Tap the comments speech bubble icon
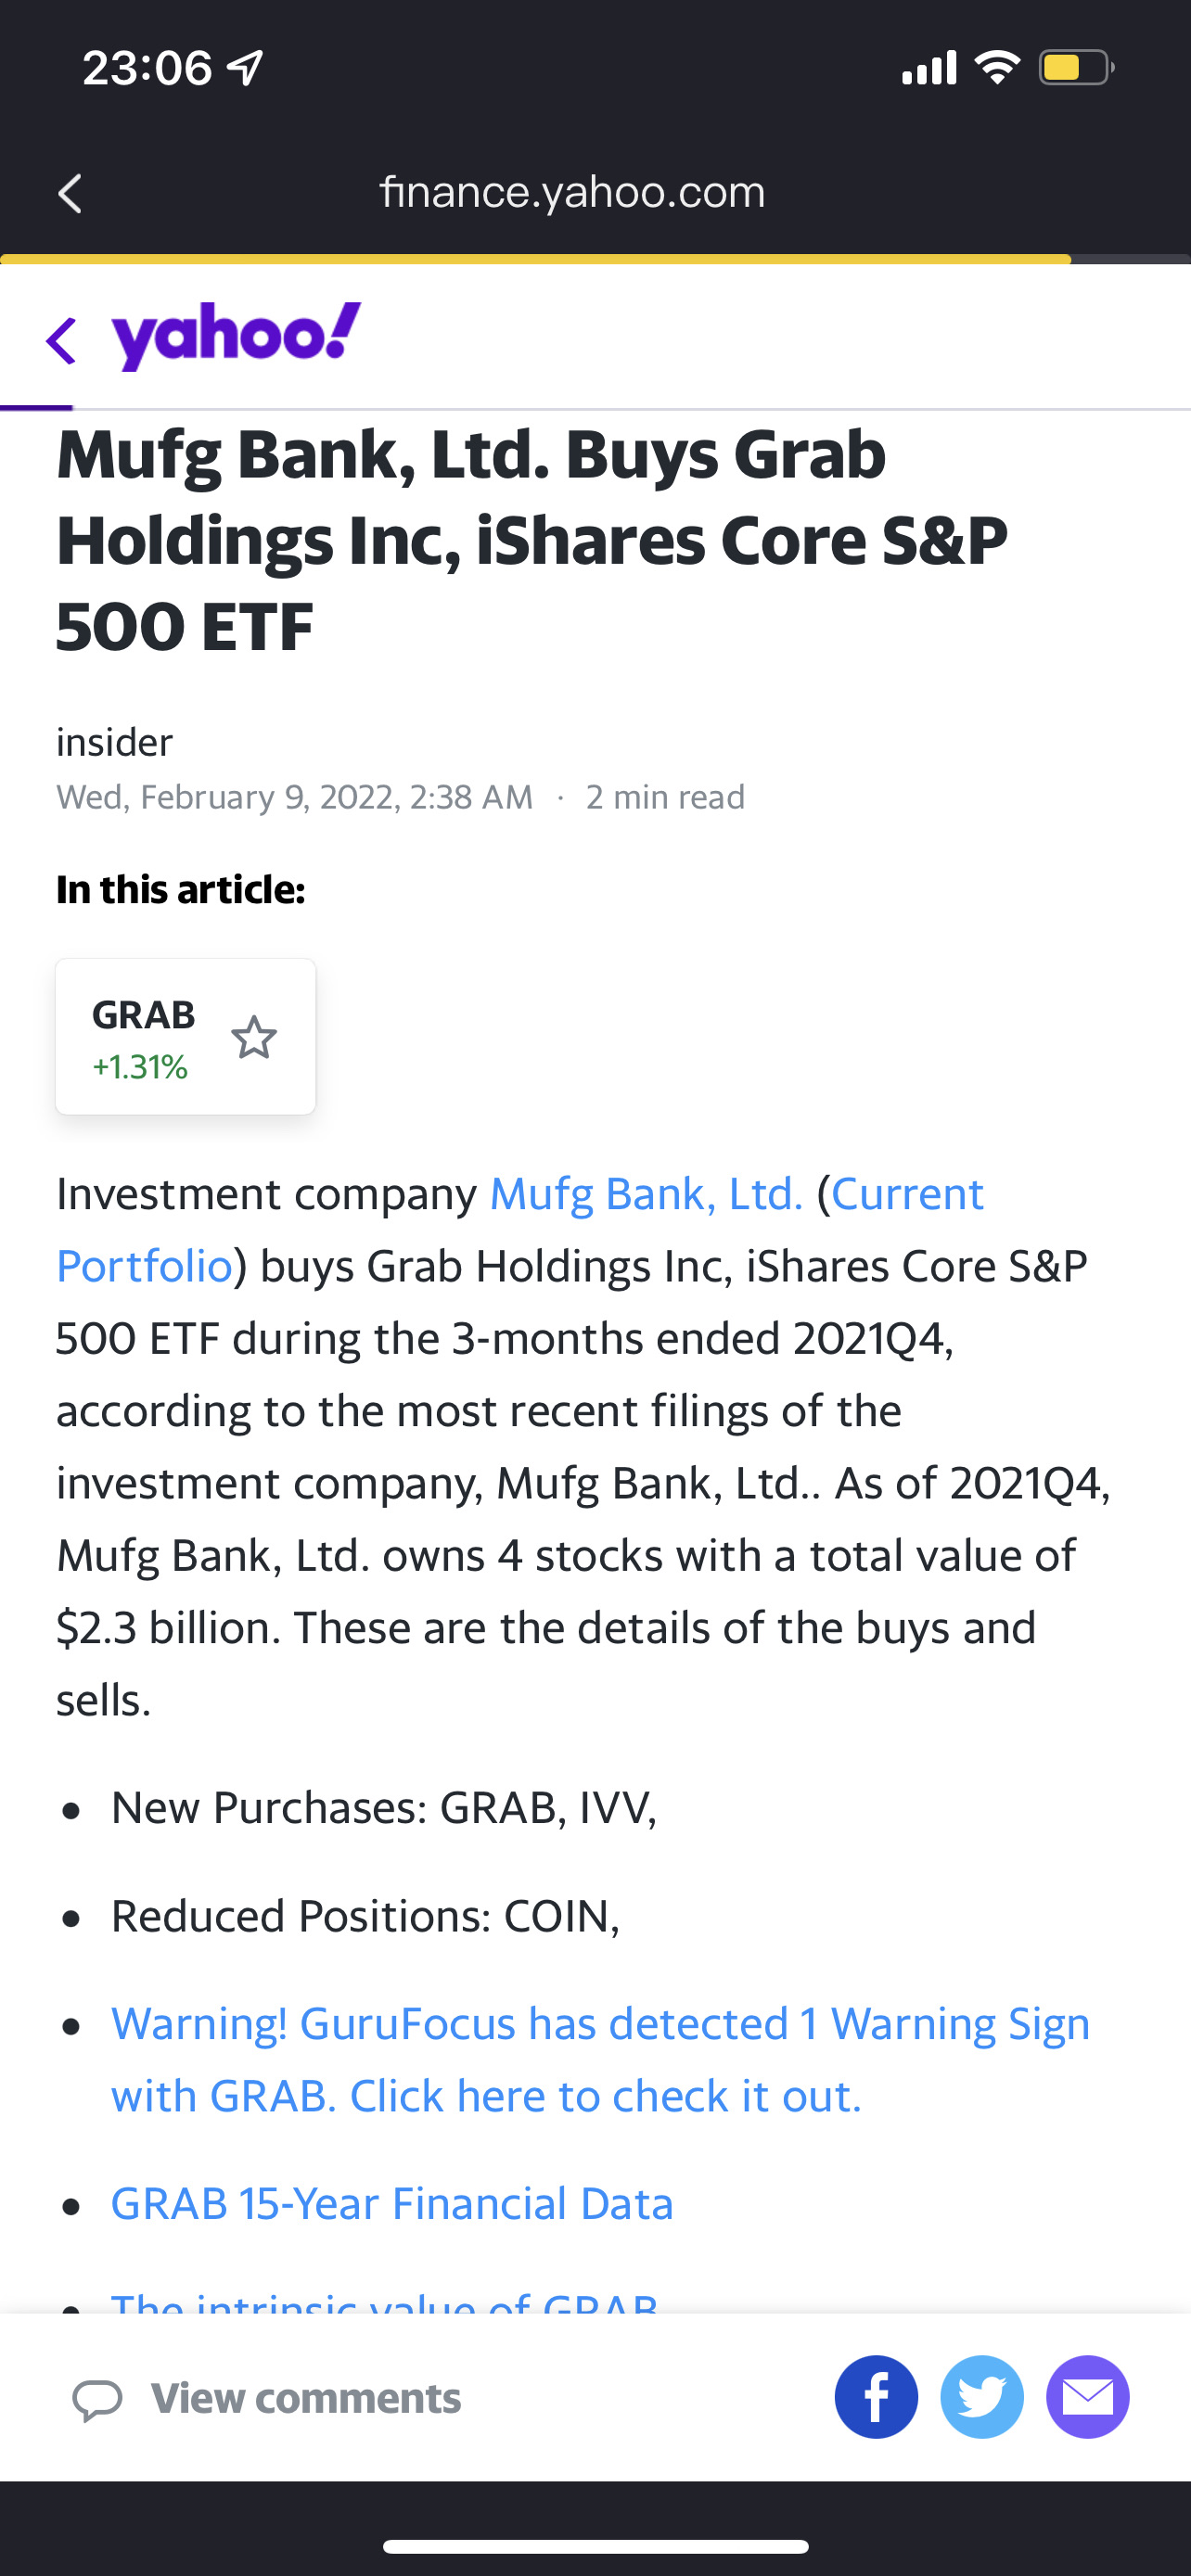Screen dimensions: 1191x2576 pos(98,2399)
